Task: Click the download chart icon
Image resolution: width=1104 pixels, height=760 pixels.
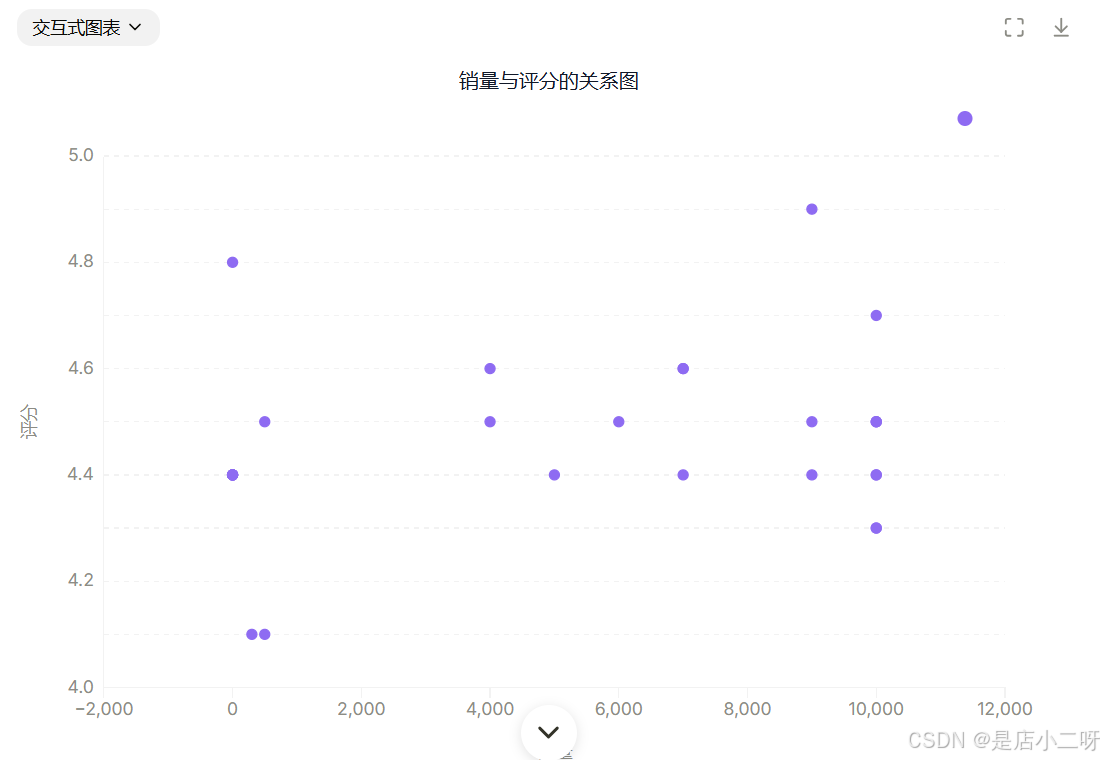Action: click(x=1061, y=28)
